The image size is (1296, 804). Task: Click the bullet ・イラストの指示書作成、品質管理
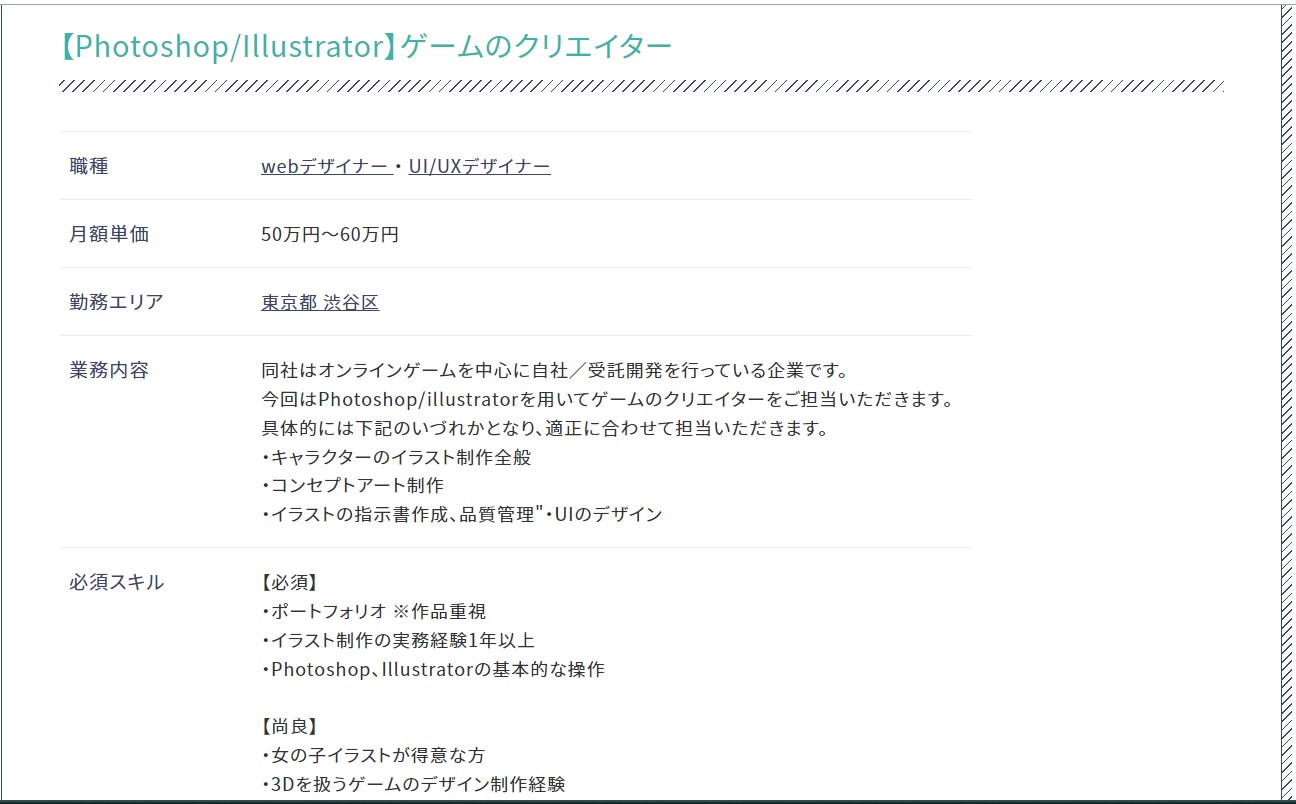point(462,515)
